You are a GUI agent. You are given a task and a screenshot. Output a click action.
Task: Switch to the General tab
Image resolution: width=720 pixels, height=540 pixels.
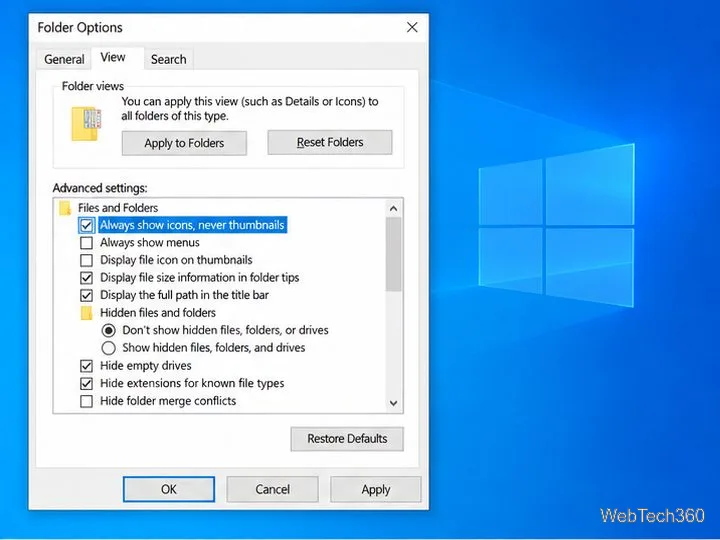[x=64, y=59]
